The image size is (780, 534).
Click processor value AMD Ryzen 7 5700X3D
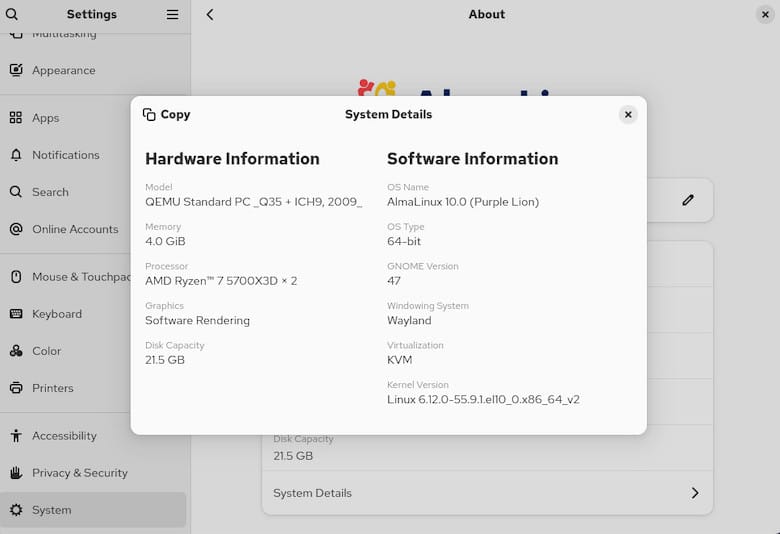pos(221,281)
